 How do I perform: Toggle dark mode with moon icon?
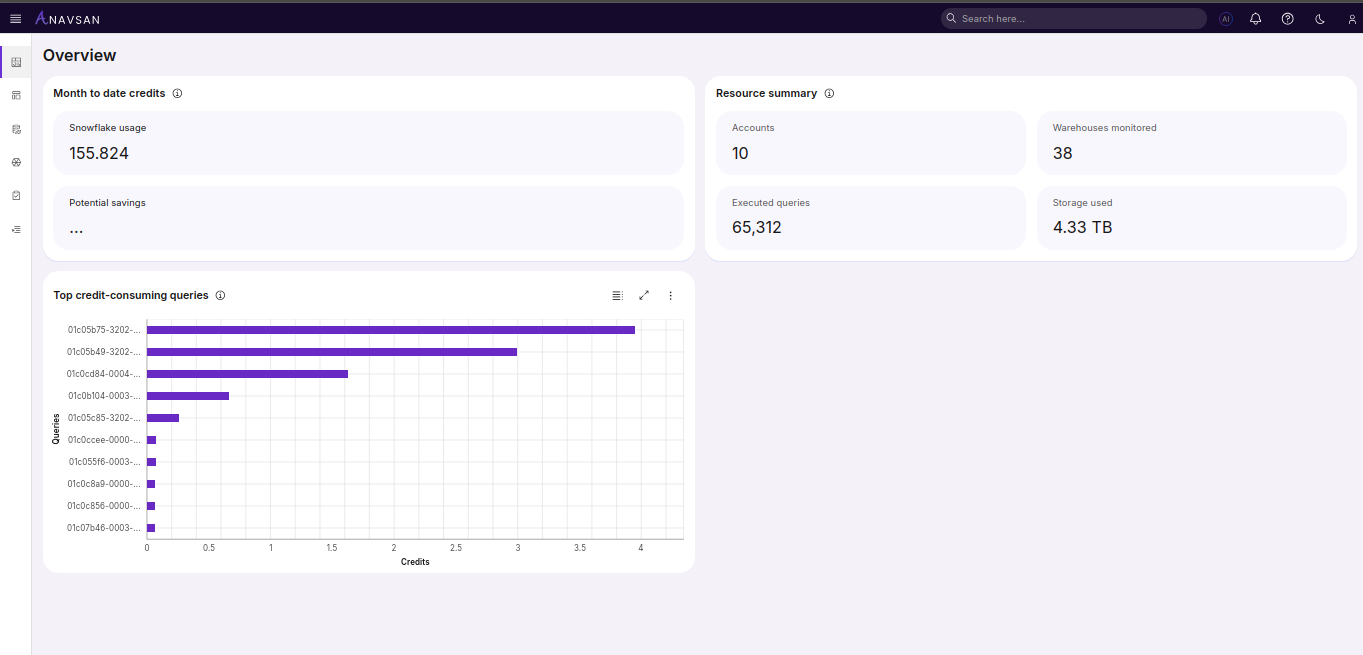coord(1319,19)
